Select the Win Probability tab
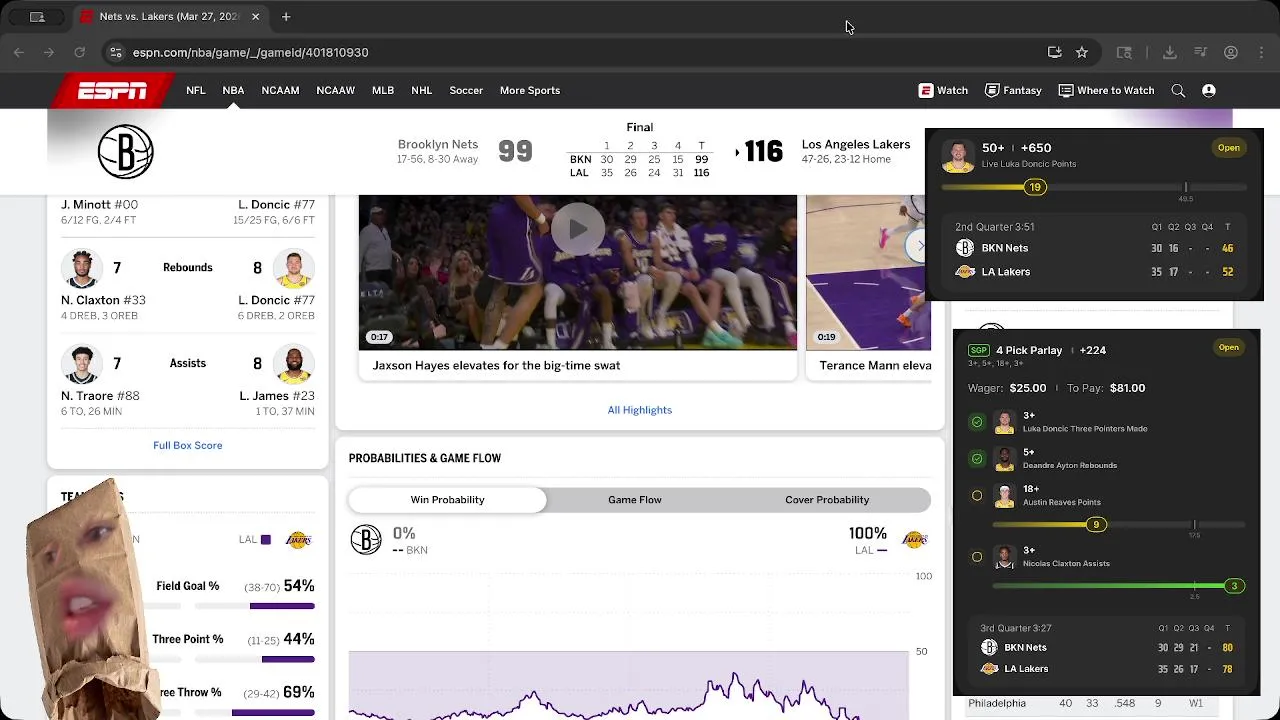 (447, 500)
